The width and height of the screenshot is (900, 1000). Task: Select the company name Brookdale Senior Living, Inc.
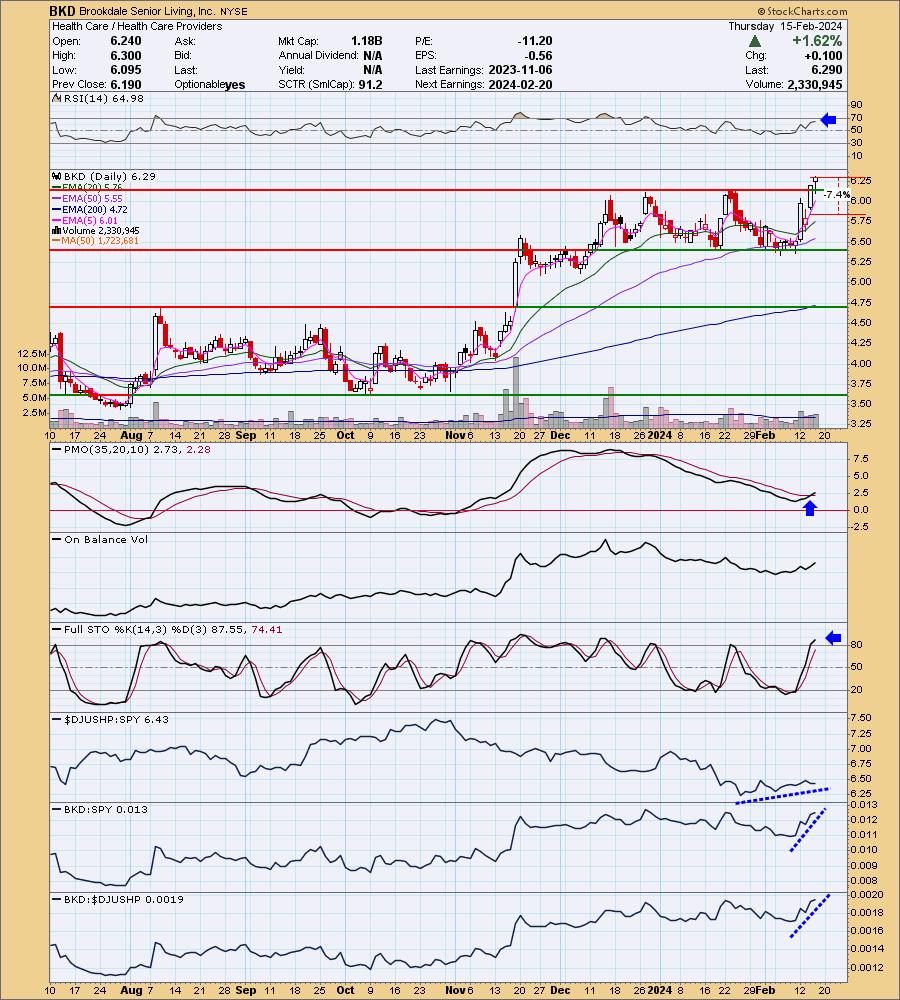(146, 11)
